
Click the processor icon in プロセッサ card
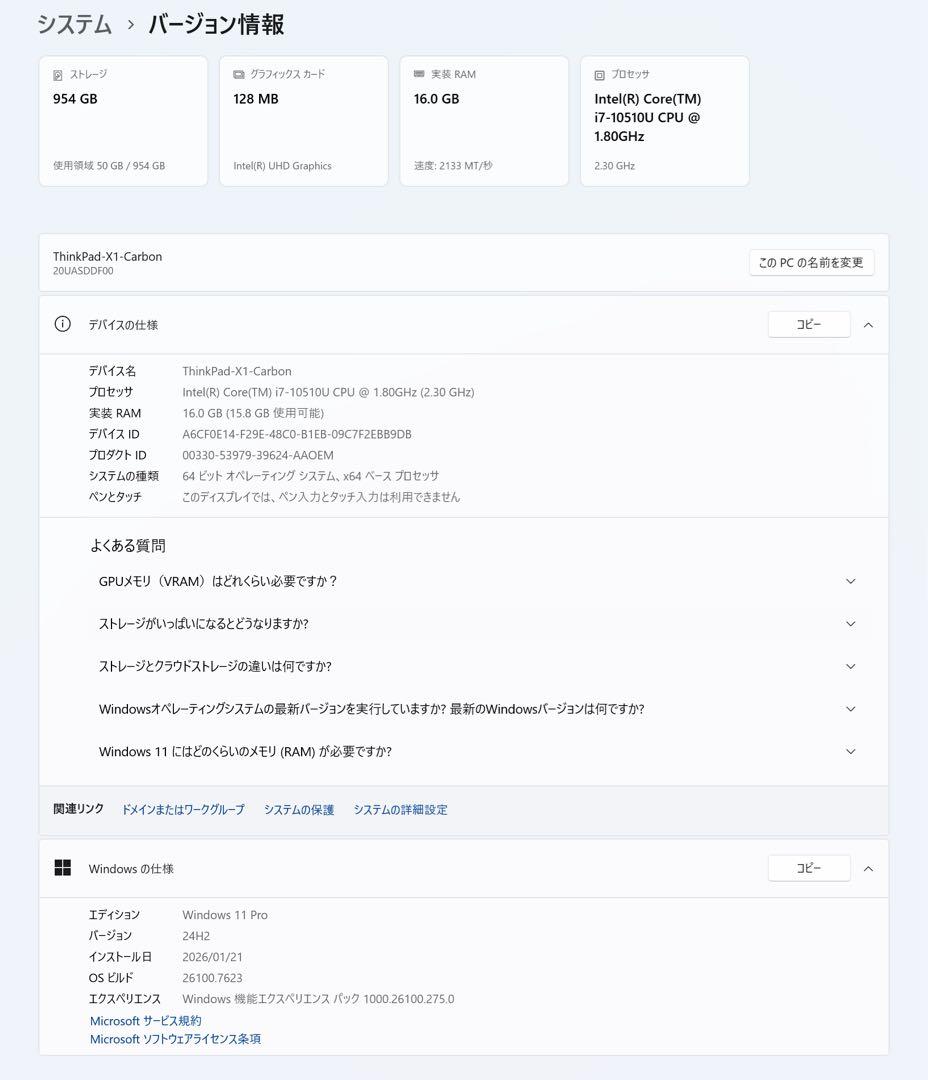(x=600, y=75)
